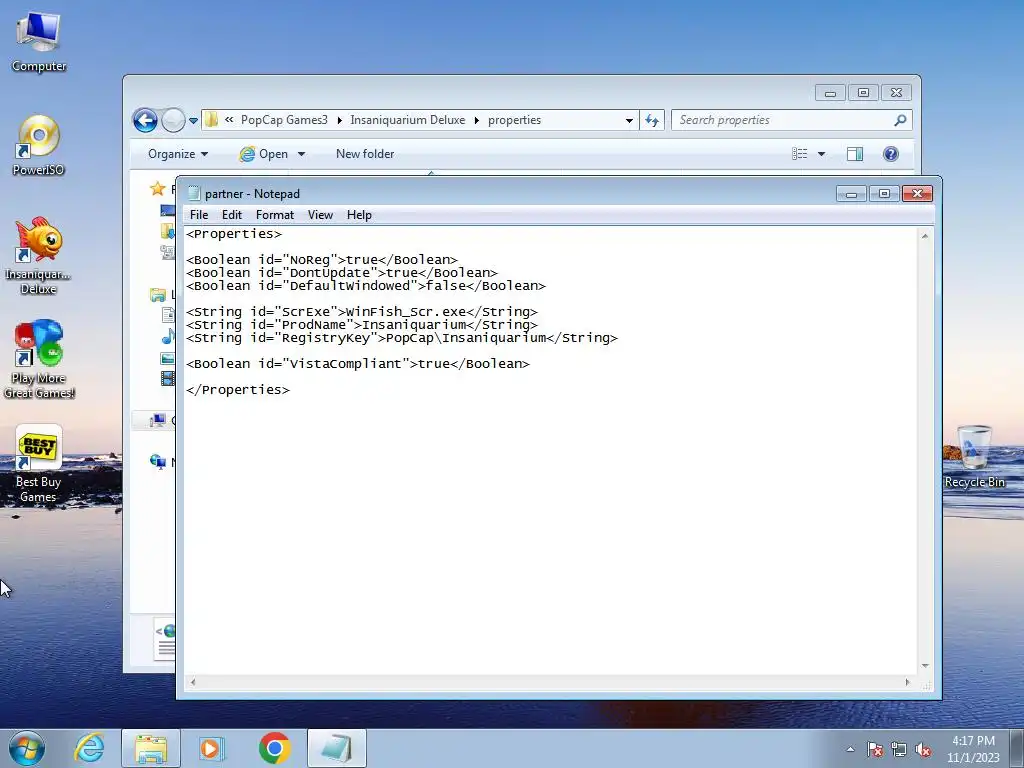
Task: Launch Google Chrome from the taskbar
Action: (274, 748)
